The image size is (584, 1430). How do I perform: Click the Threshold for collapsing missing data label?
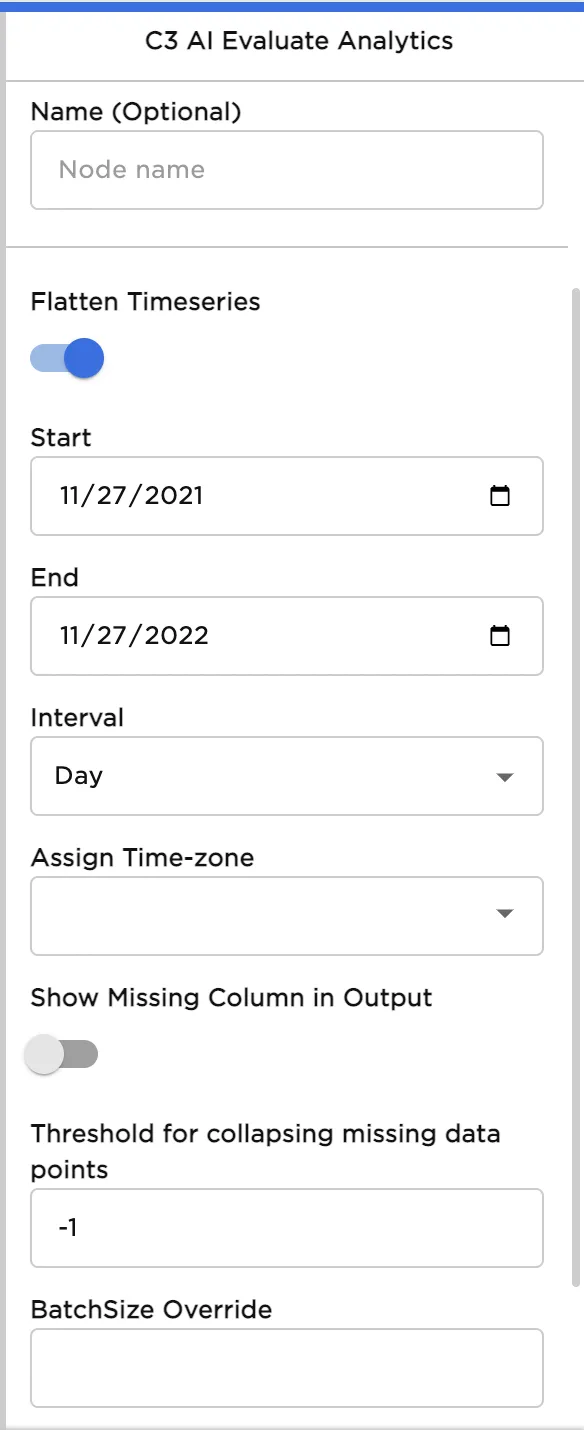[266, 1151]
